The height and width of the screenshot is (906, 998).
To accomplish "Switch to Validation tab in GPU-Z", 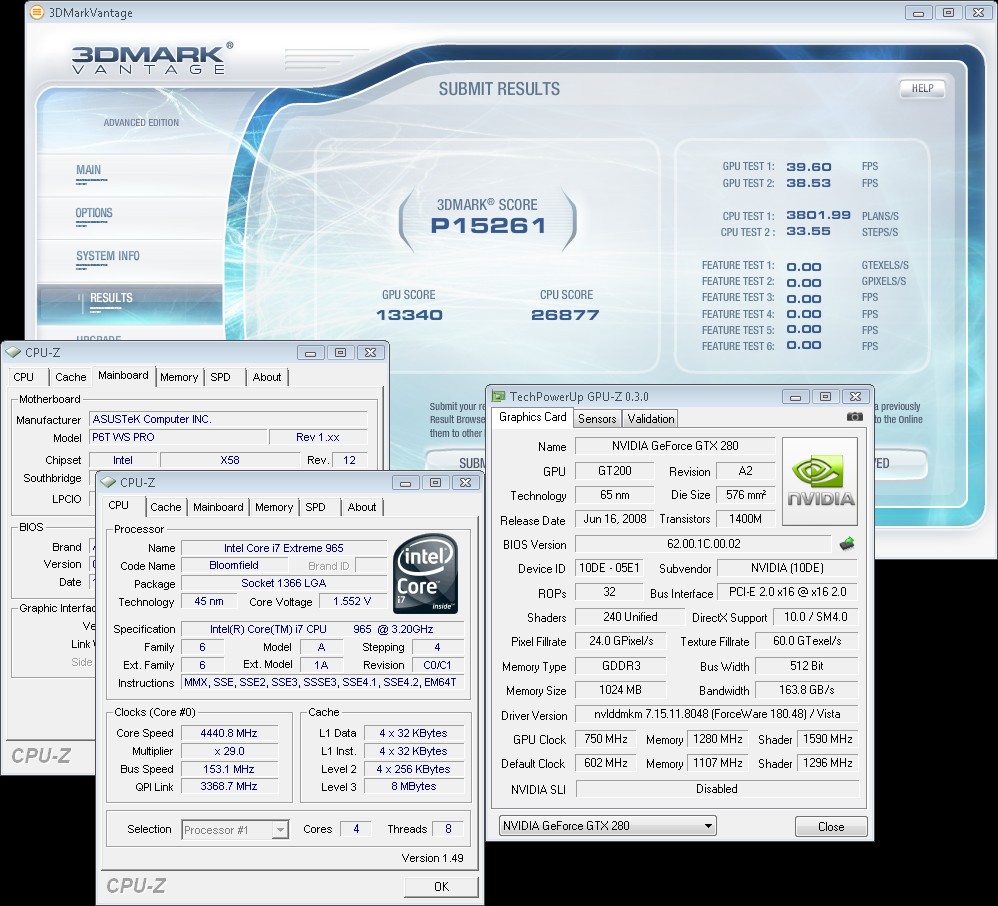I will click(650, 419).
